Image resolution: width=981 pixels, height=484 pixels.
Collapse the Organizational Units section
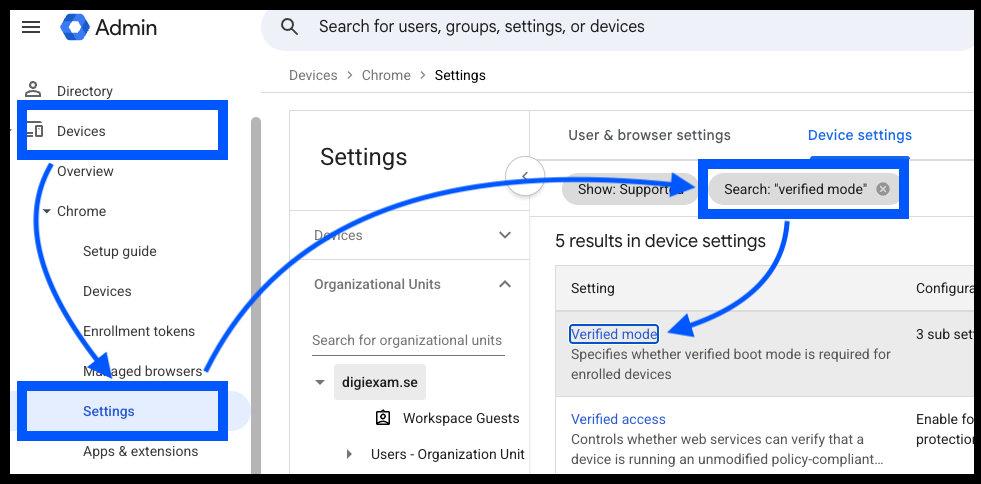tap(504, 284)
